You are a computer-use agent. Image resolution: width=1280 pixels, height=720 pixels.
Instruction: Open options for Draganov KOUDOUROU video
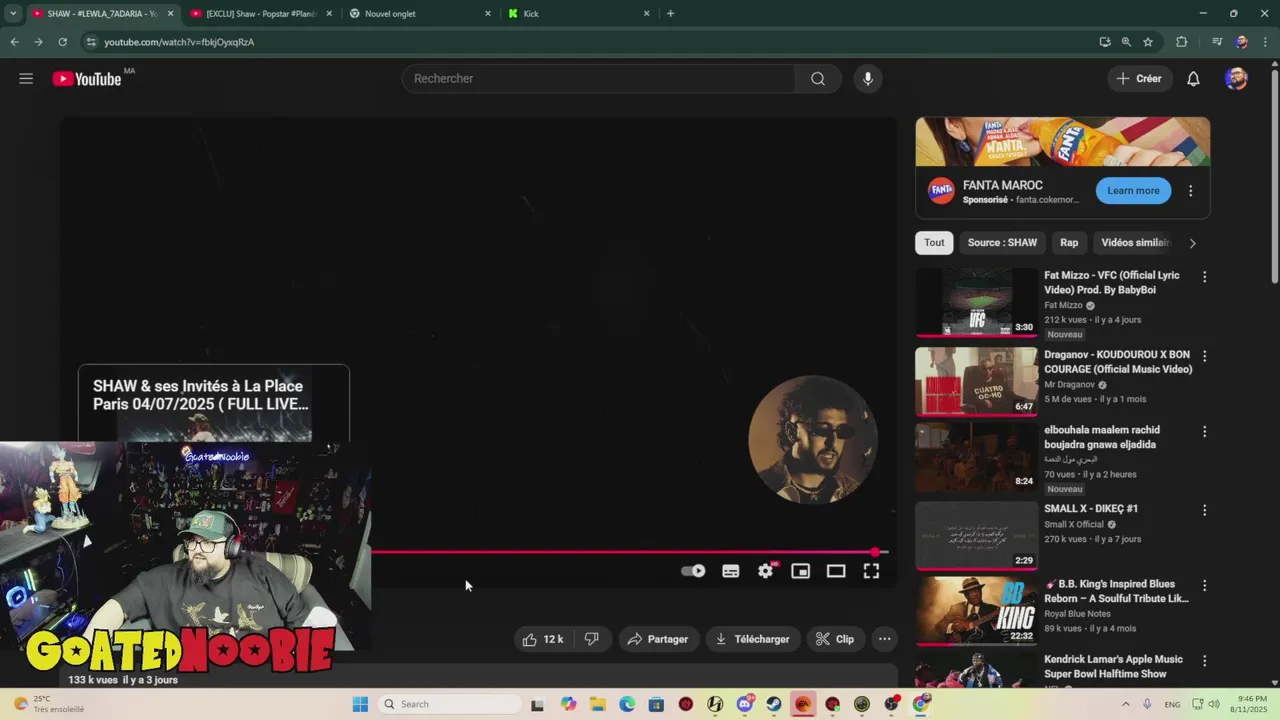1204,356
